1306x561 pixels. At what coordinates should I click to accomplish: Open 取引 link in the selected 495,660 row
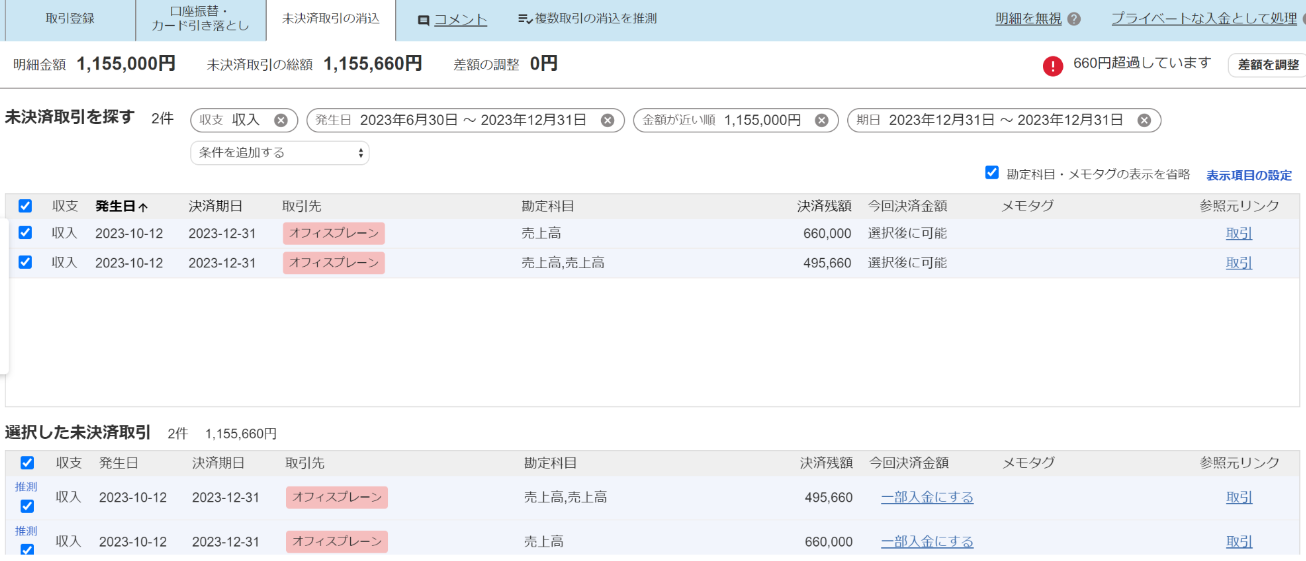1239,497
